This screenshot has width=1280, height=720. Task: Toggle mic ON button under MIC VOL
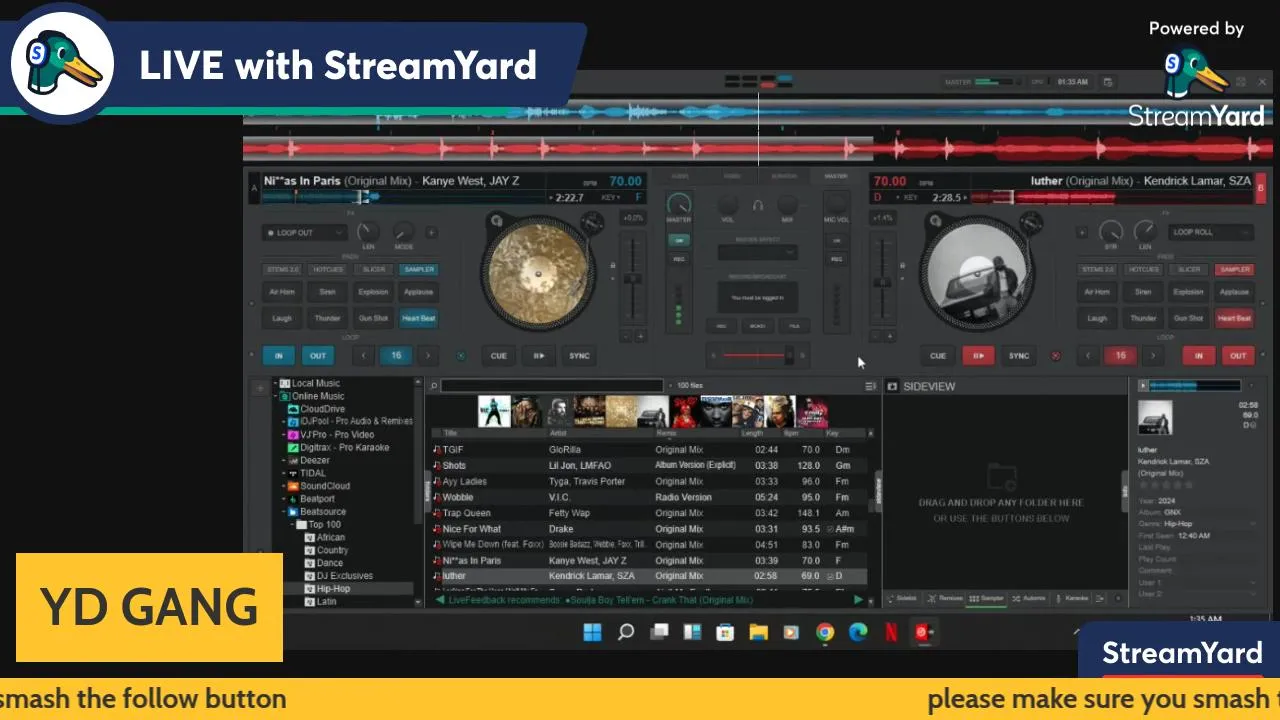837,241
